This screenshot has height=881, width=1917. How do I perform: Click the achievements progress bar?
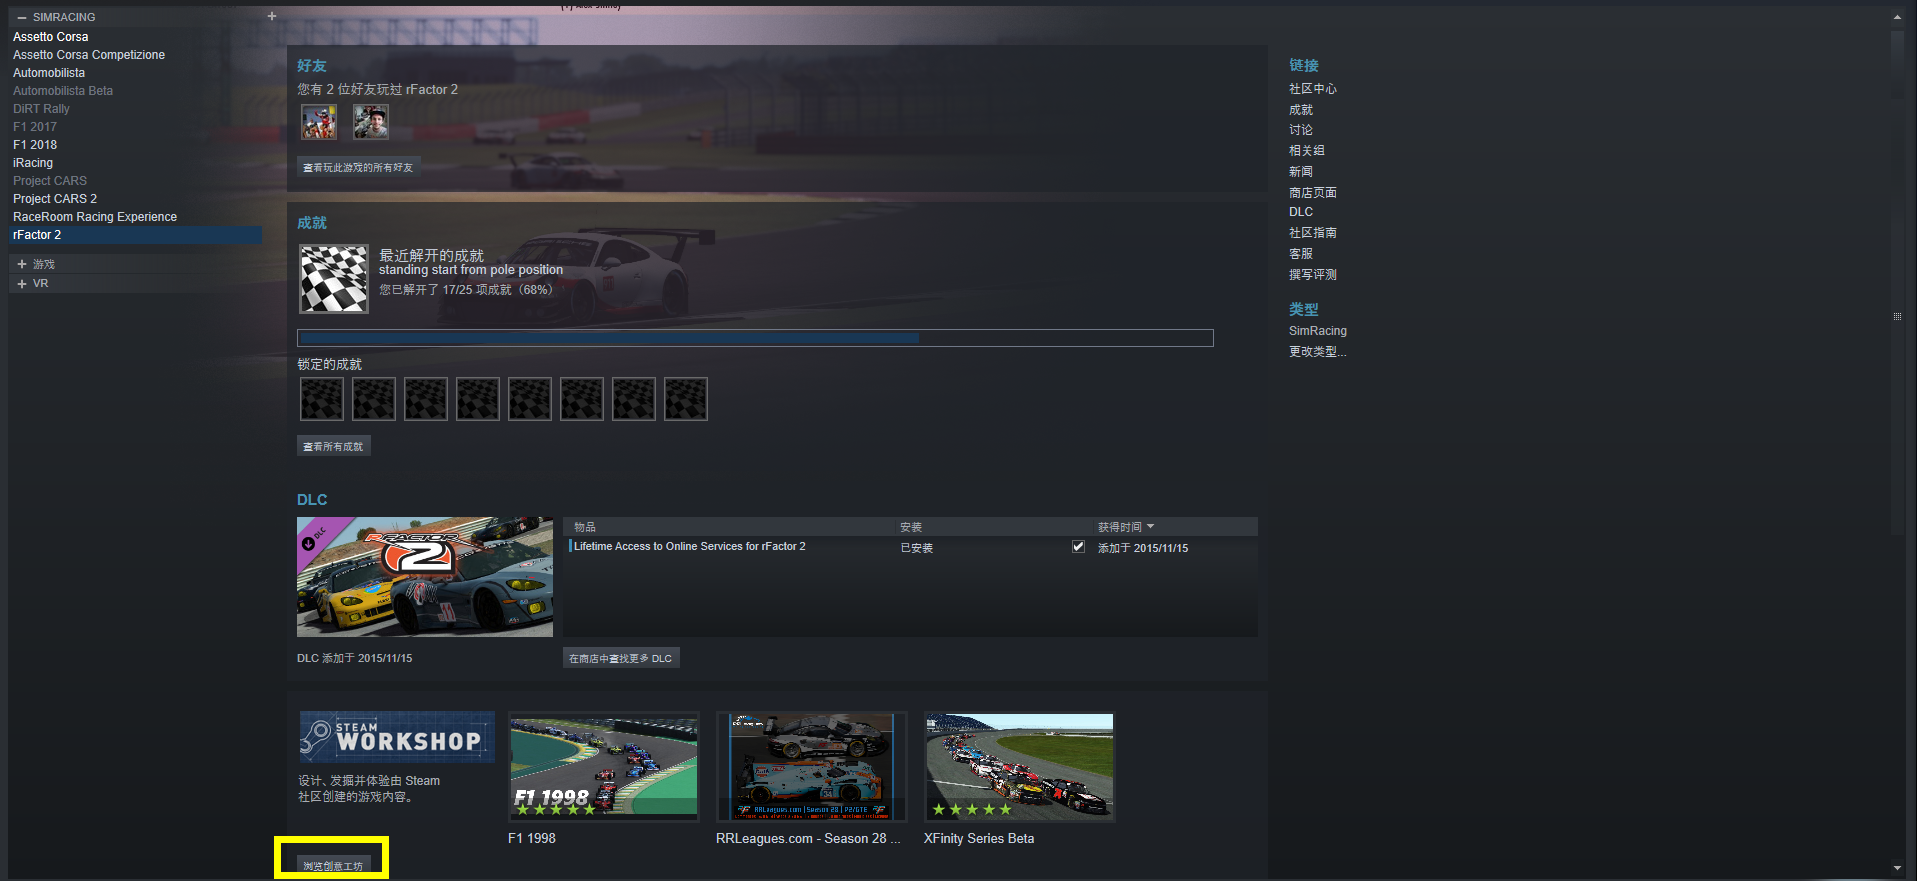tap(755, 338)
